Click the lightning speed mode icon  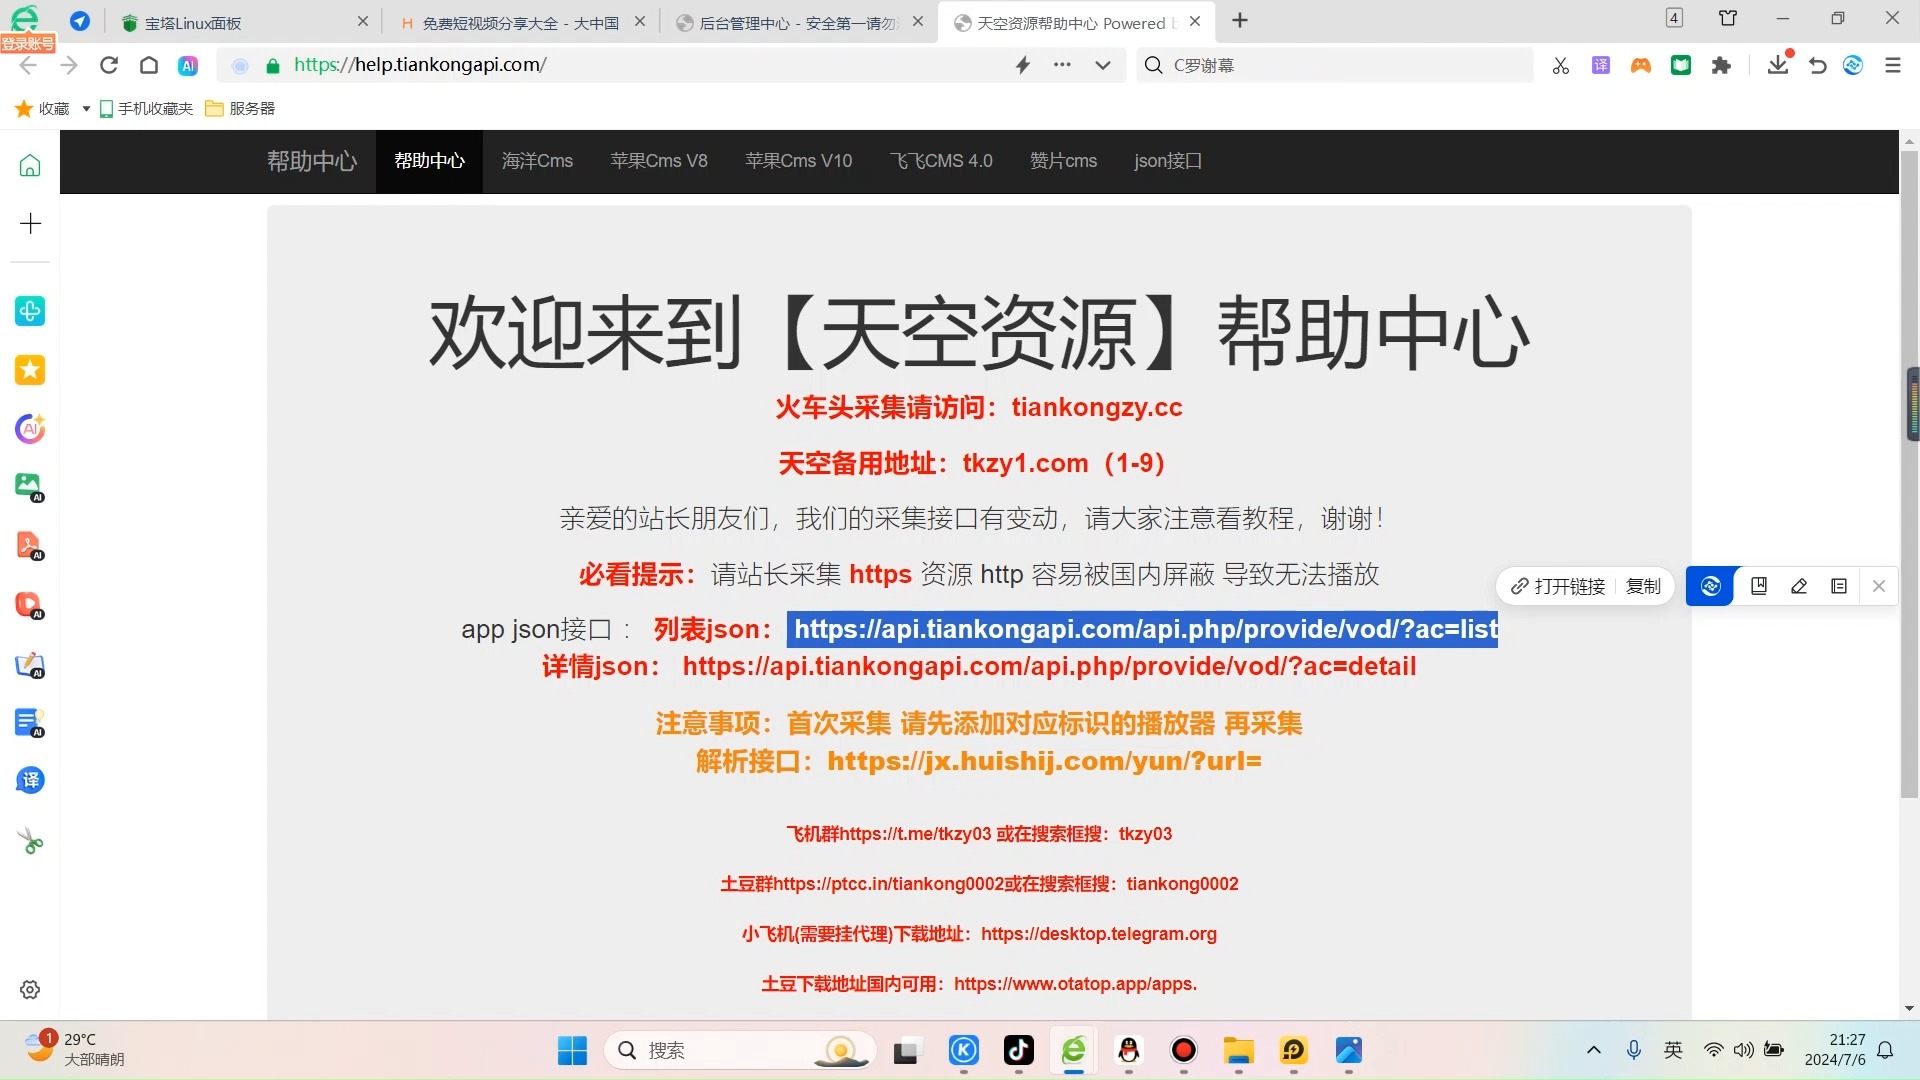click(x=1023, y=65)
